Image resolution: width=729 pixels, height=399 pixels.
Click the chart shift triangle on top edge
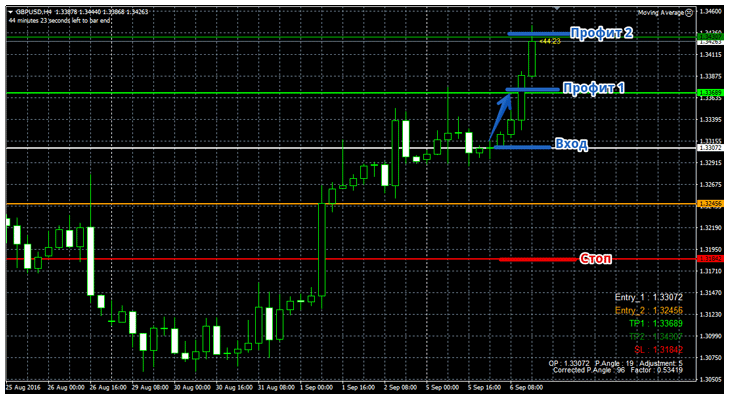pyautogui.click(x=557, y=8)
